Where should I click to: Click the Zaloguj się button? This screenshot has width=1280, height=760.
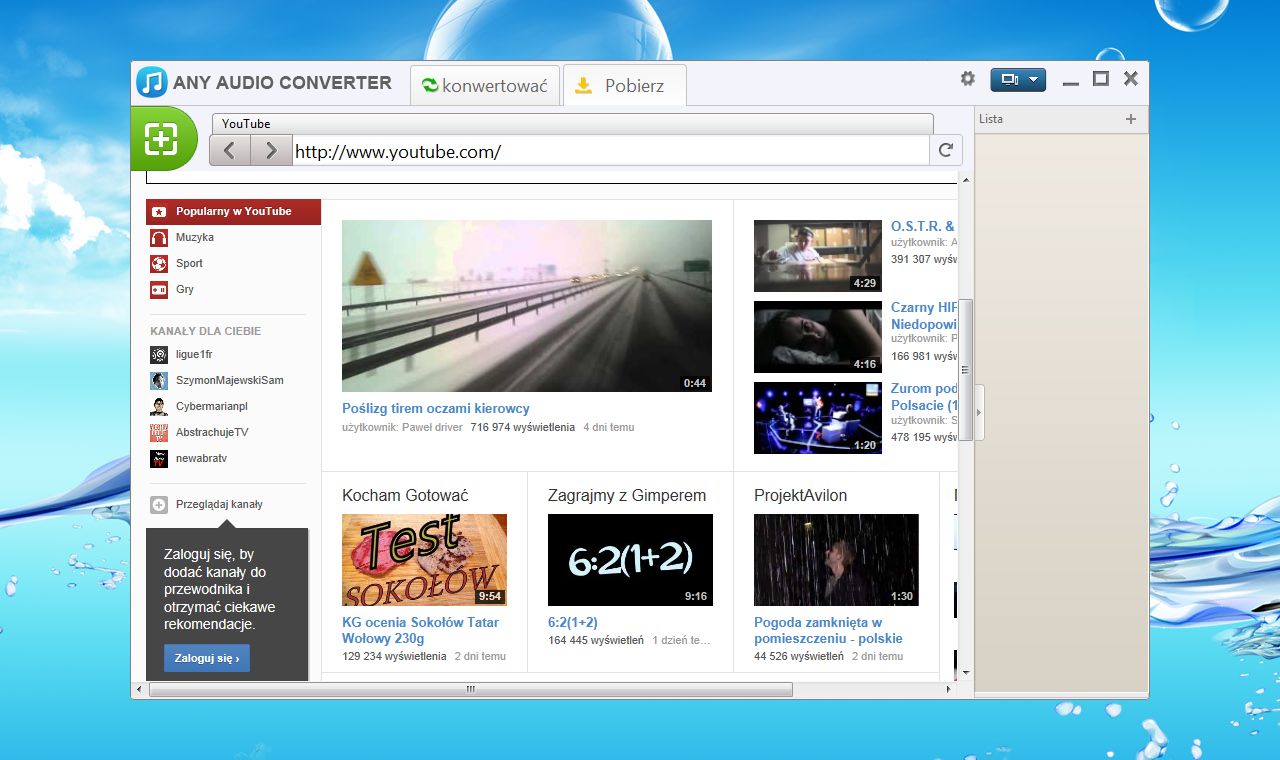207,658
